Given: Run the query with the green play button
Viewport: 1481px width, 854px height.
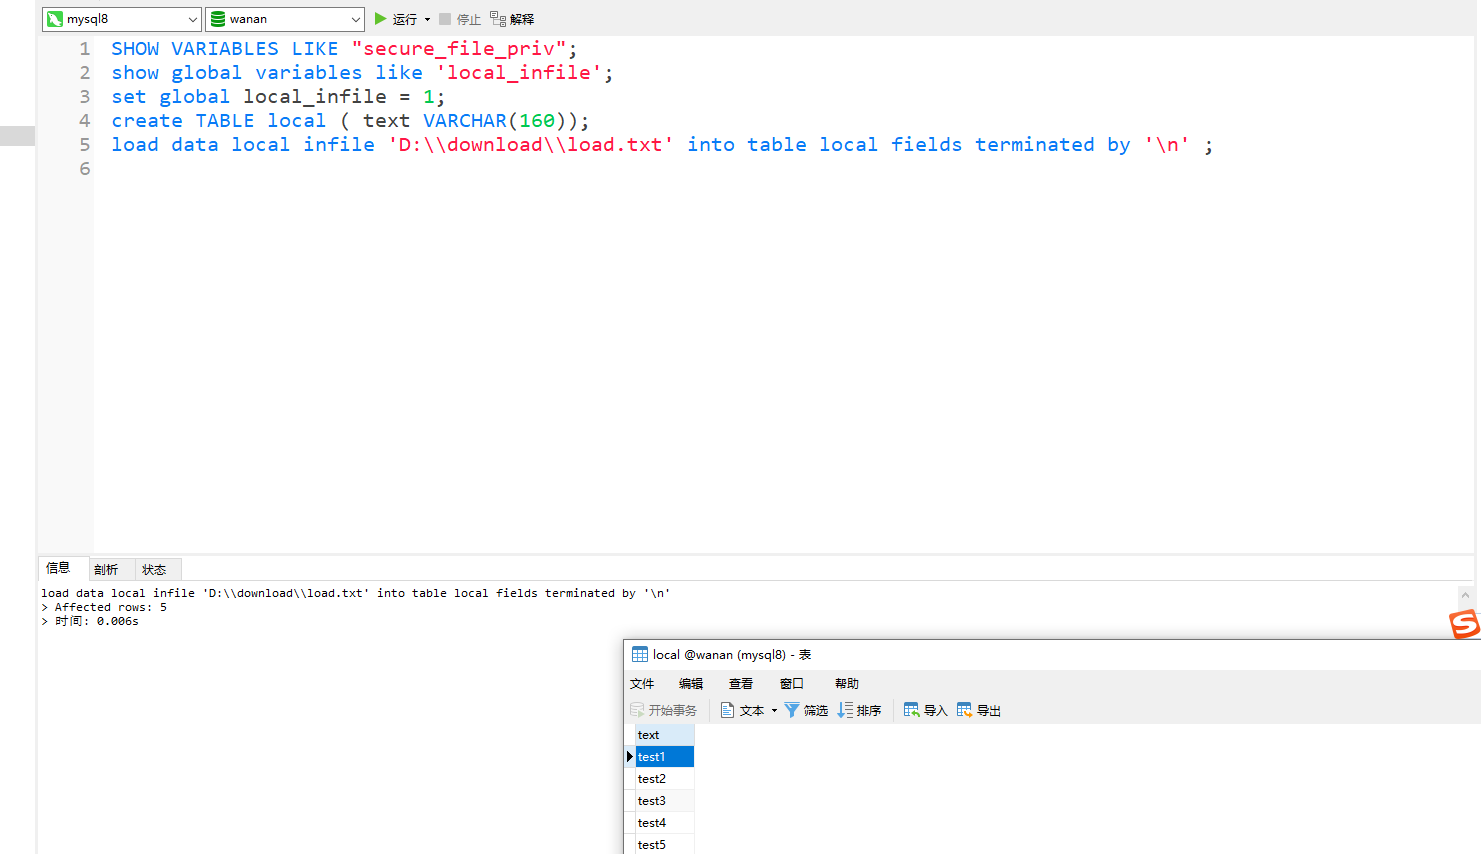Looking at the screenshot, I should tap(381, 19).
